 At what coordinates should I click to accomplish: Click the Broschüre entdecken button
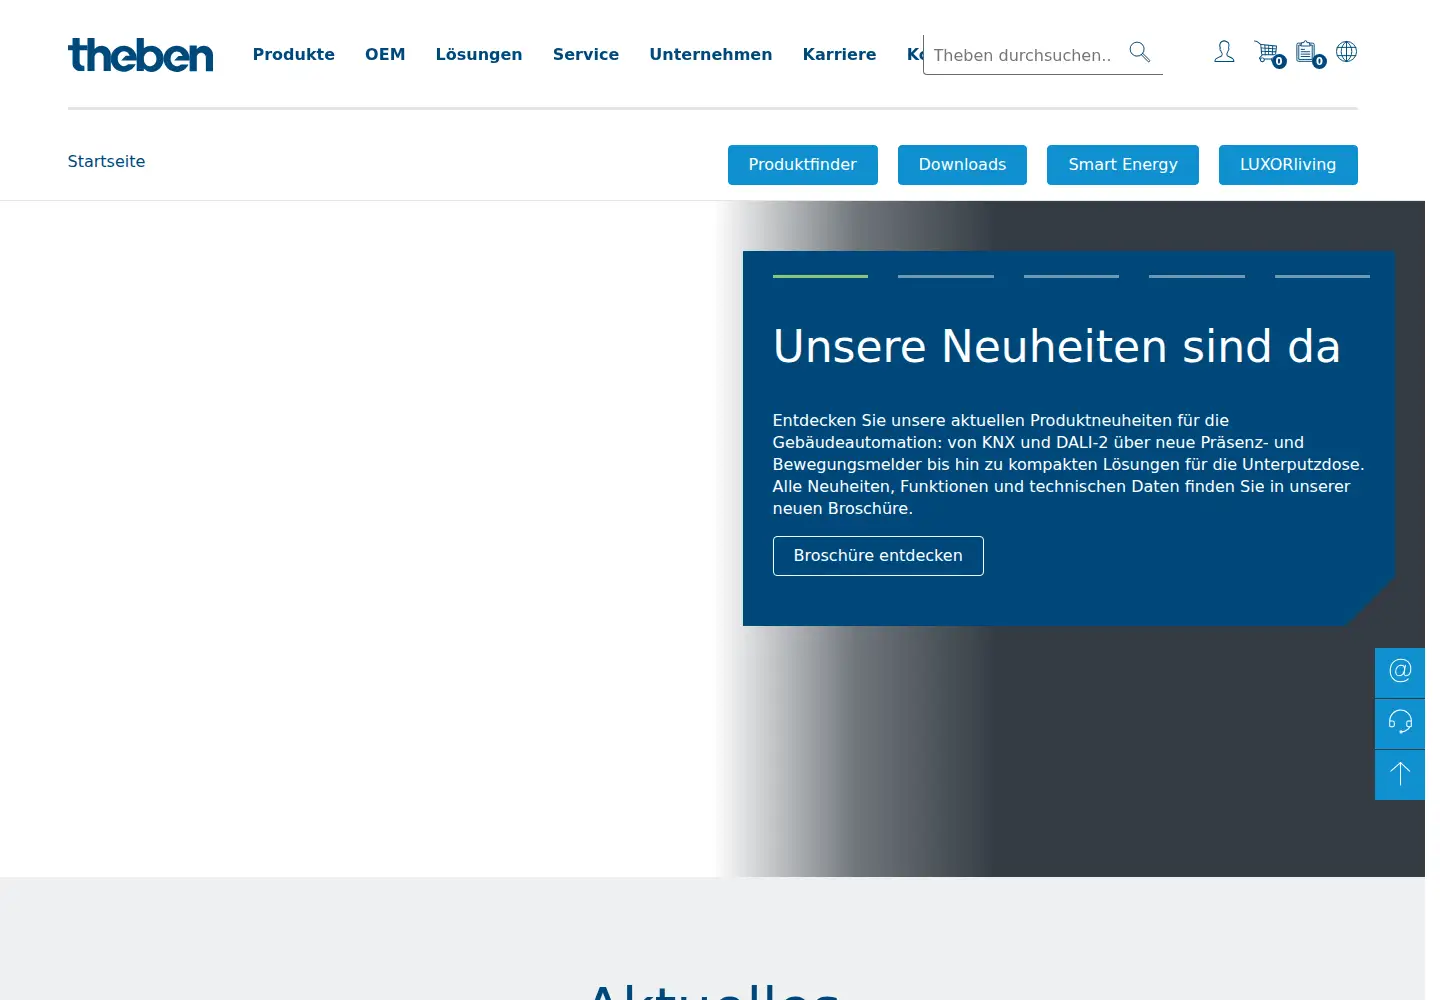click(x=878, y=556)
